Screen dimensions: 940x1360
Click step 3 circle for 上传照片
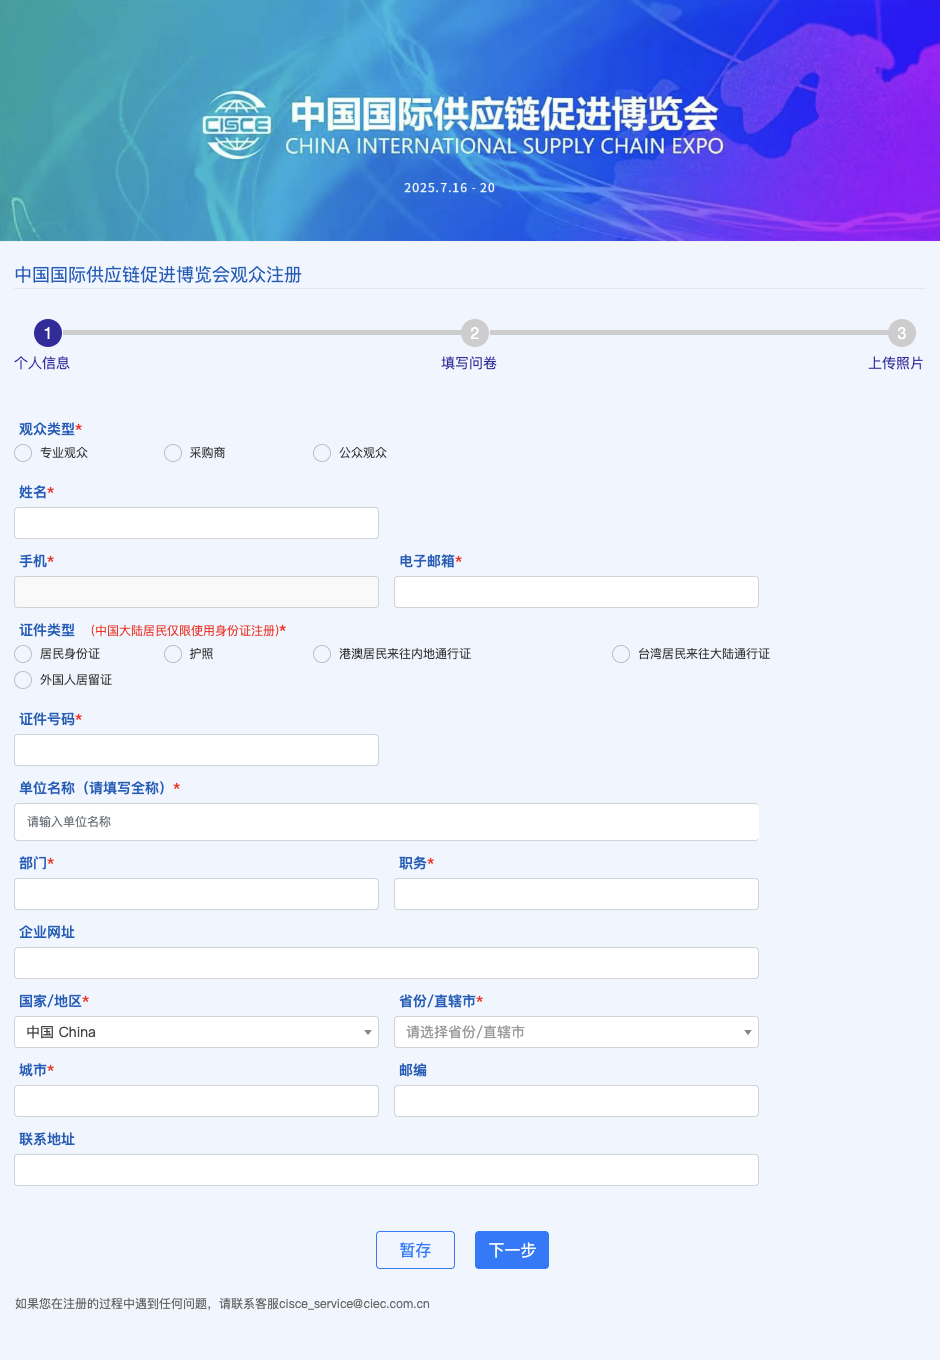click(901, 333)
